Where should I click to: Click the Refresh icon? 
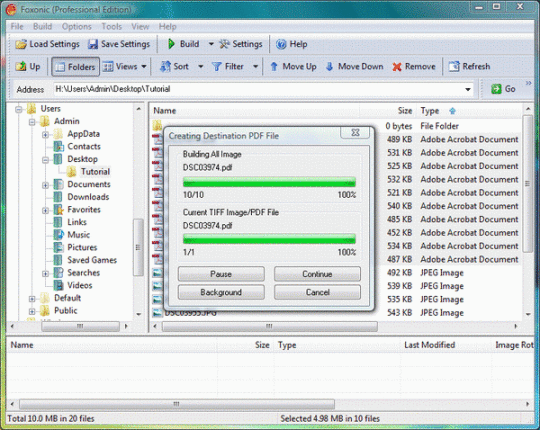[x=454, y=66]
